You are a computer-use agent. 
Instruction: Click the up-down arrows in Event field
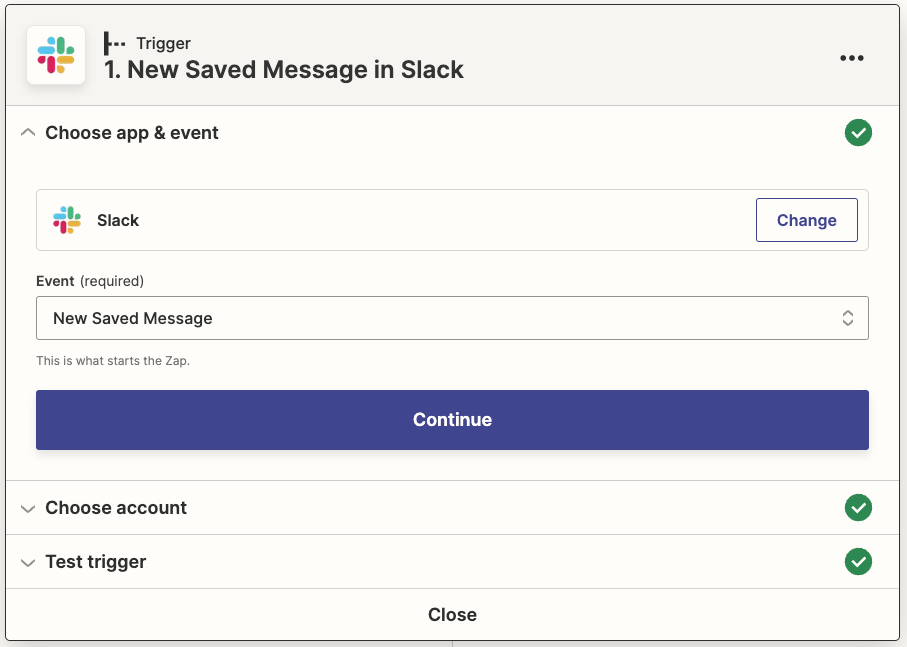pos(847,318)
